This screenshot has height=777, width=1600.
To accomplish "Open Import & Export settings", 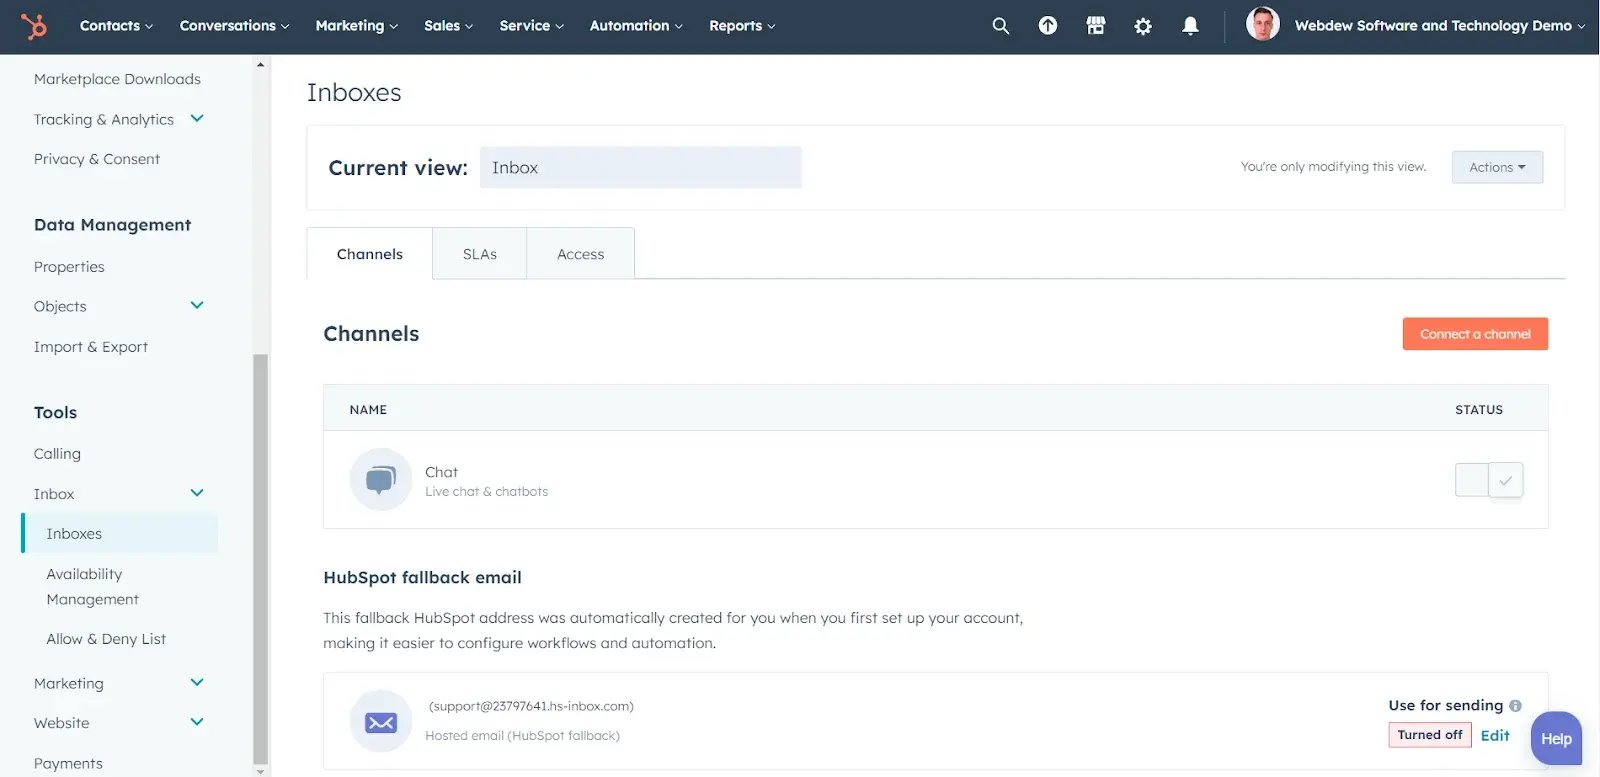I will click(x=91, y=347).
